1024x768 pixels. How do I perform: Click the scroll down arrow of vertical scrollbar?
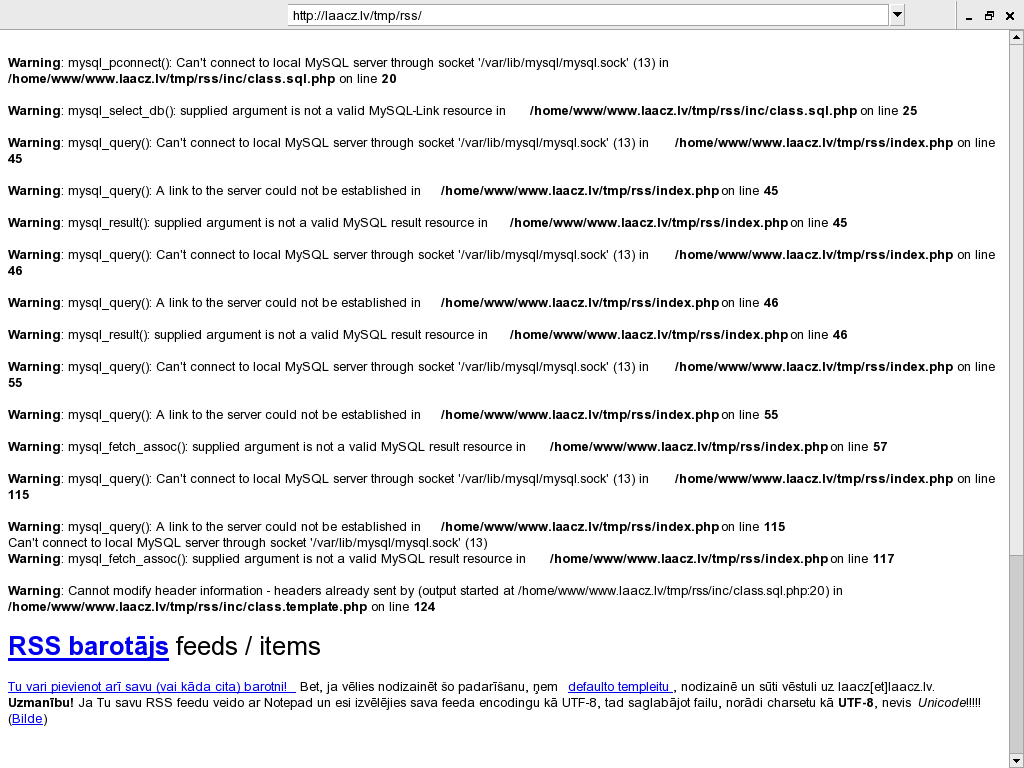[x=1016, y=760]
